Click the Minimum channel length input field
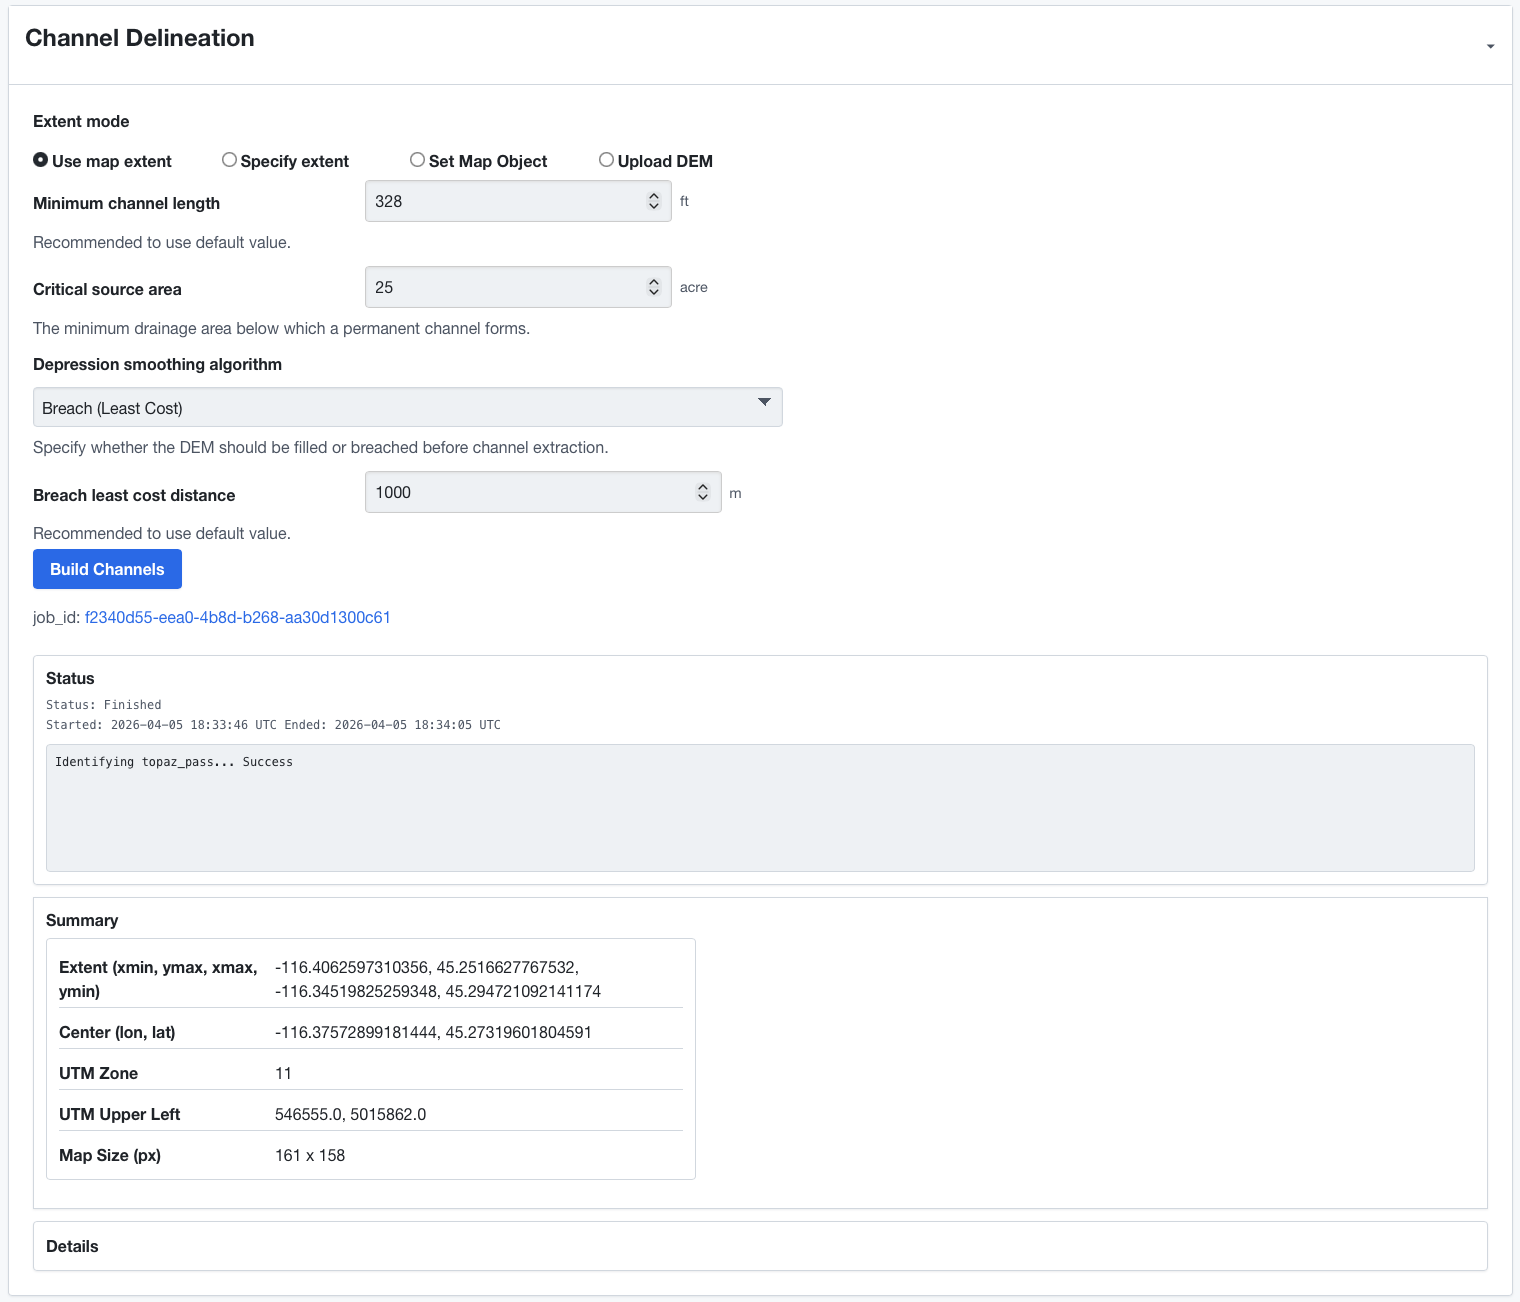 pyautogui.click(x=505, y=201)
